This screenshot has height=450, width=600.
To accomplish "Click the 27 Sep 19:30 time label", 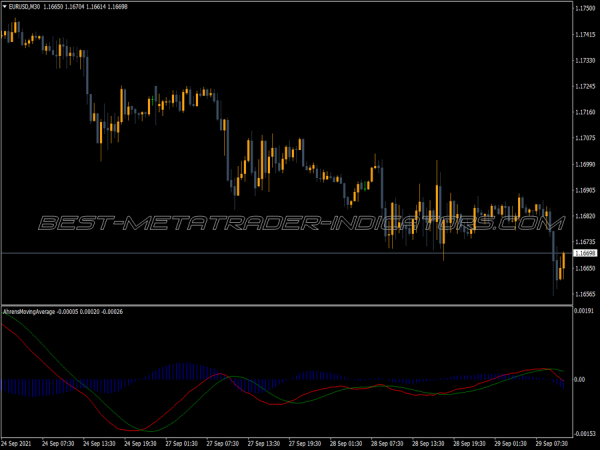I will [x=305, y=443].
